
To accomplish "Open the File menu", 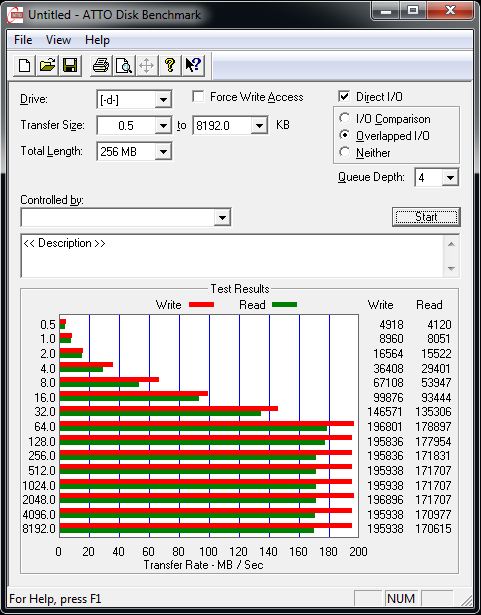I will coord(23,40).
